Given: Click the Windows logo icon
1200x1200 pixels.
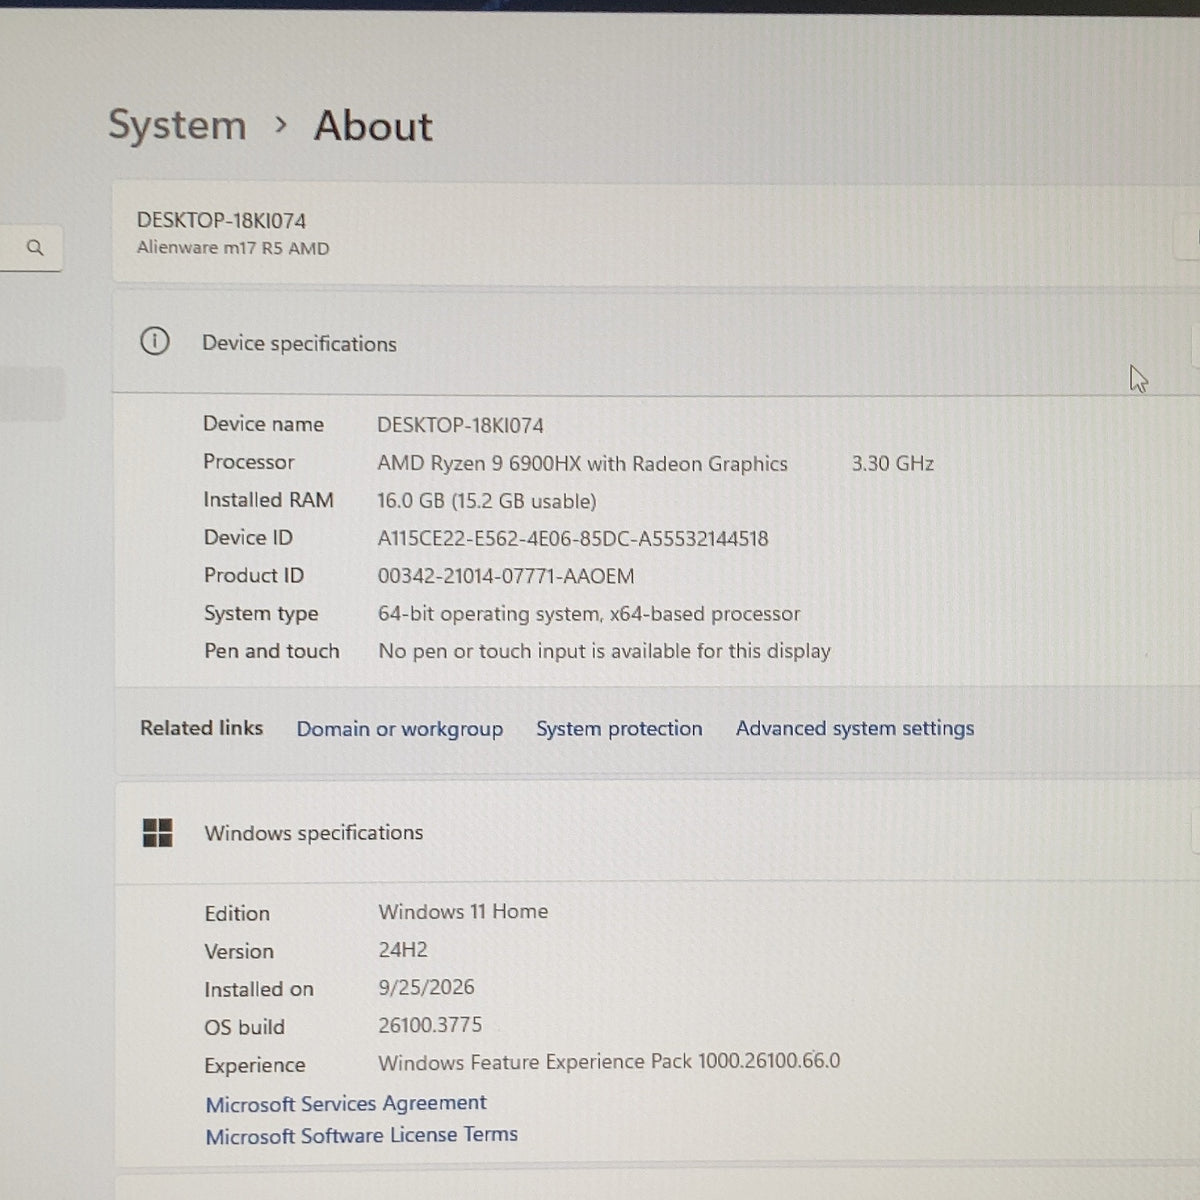Looking at the screenshot, I should (158, 832).
